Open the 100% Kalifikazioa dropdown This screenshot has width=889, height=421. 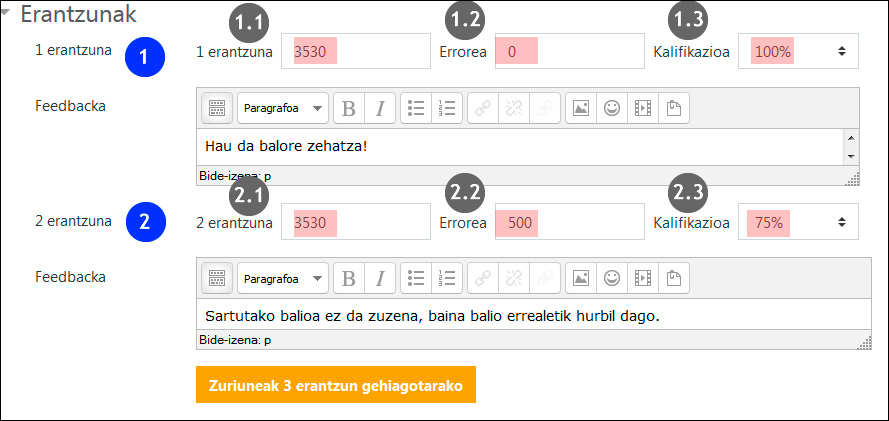(797, 50)
